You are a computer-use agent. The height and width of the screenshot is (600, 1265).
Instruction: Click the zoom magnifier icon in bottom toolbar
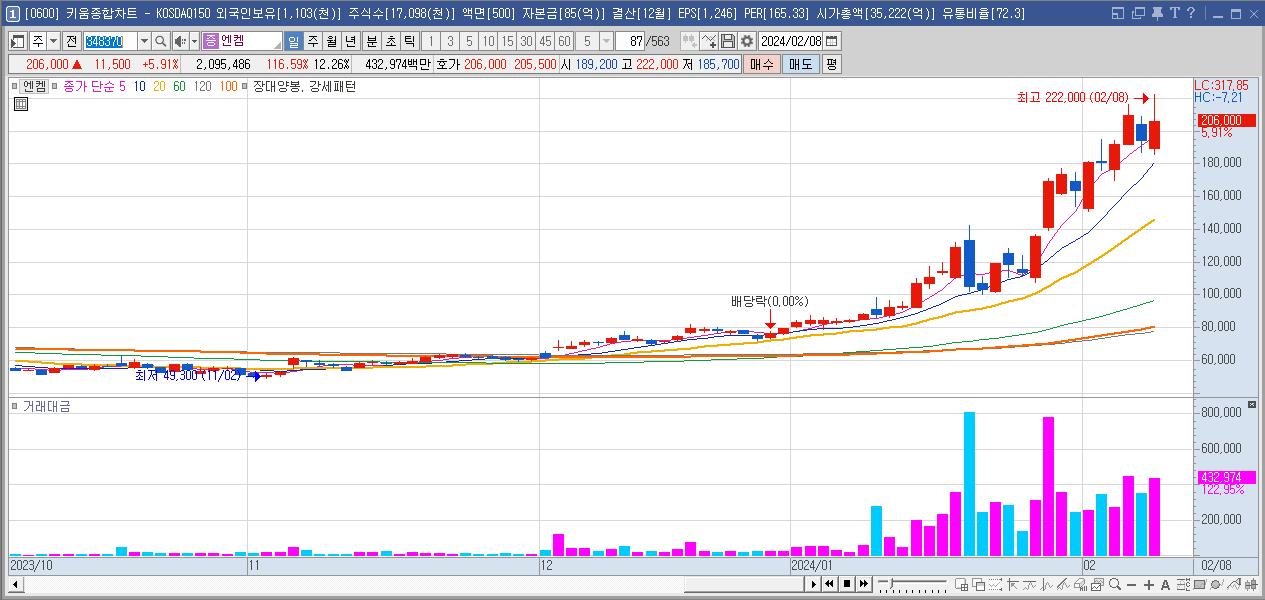click(x=1115, y=584)
